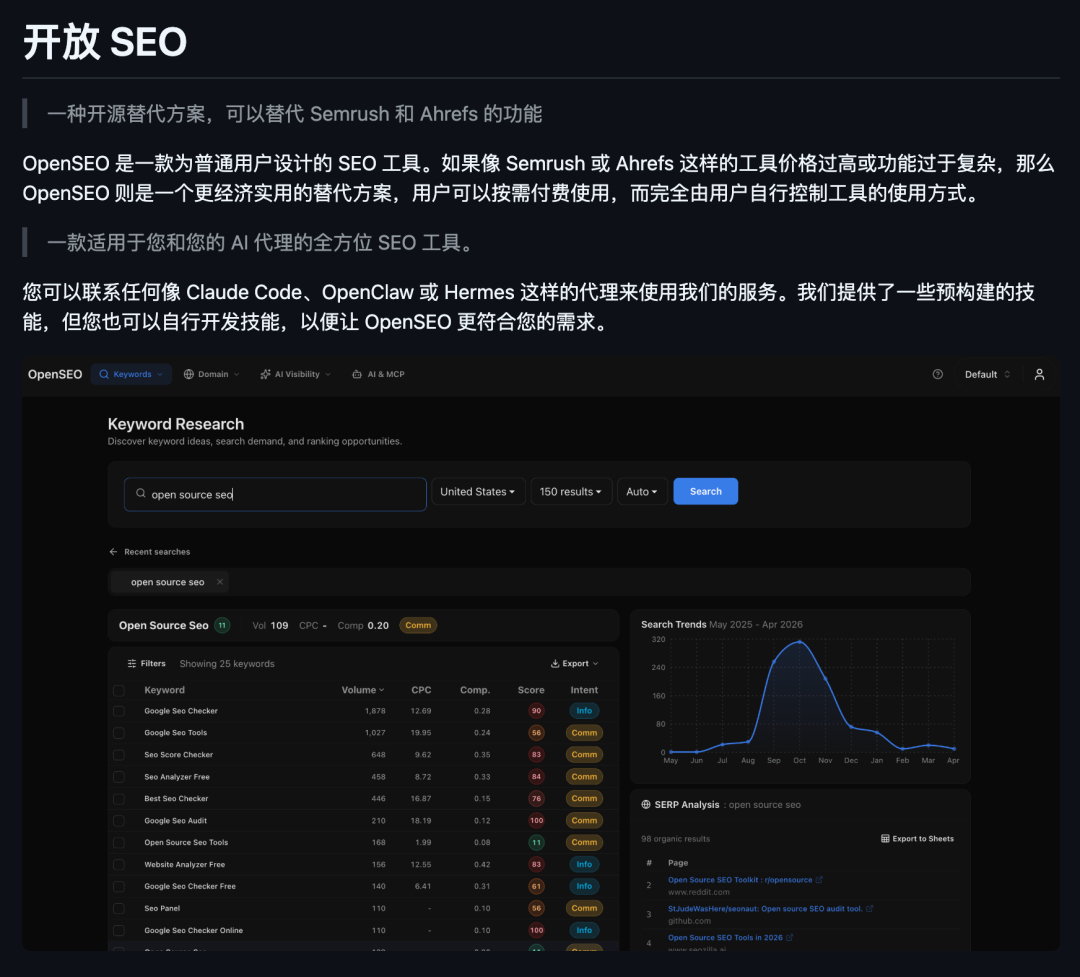Image resolution: width=1080 pixels, height=977 pixels.
Task: Click the help question mark icon
Action: [x=937, y=374]
